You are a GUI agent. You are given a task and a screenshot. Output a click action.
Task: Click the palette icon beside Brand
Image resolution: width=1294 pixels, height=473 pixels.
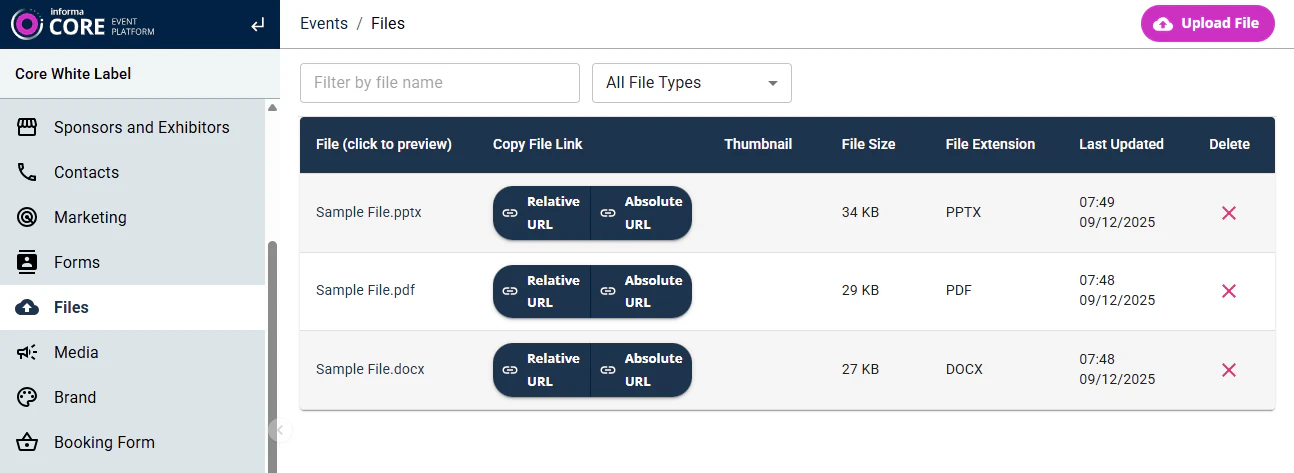[x=28, y=397]
